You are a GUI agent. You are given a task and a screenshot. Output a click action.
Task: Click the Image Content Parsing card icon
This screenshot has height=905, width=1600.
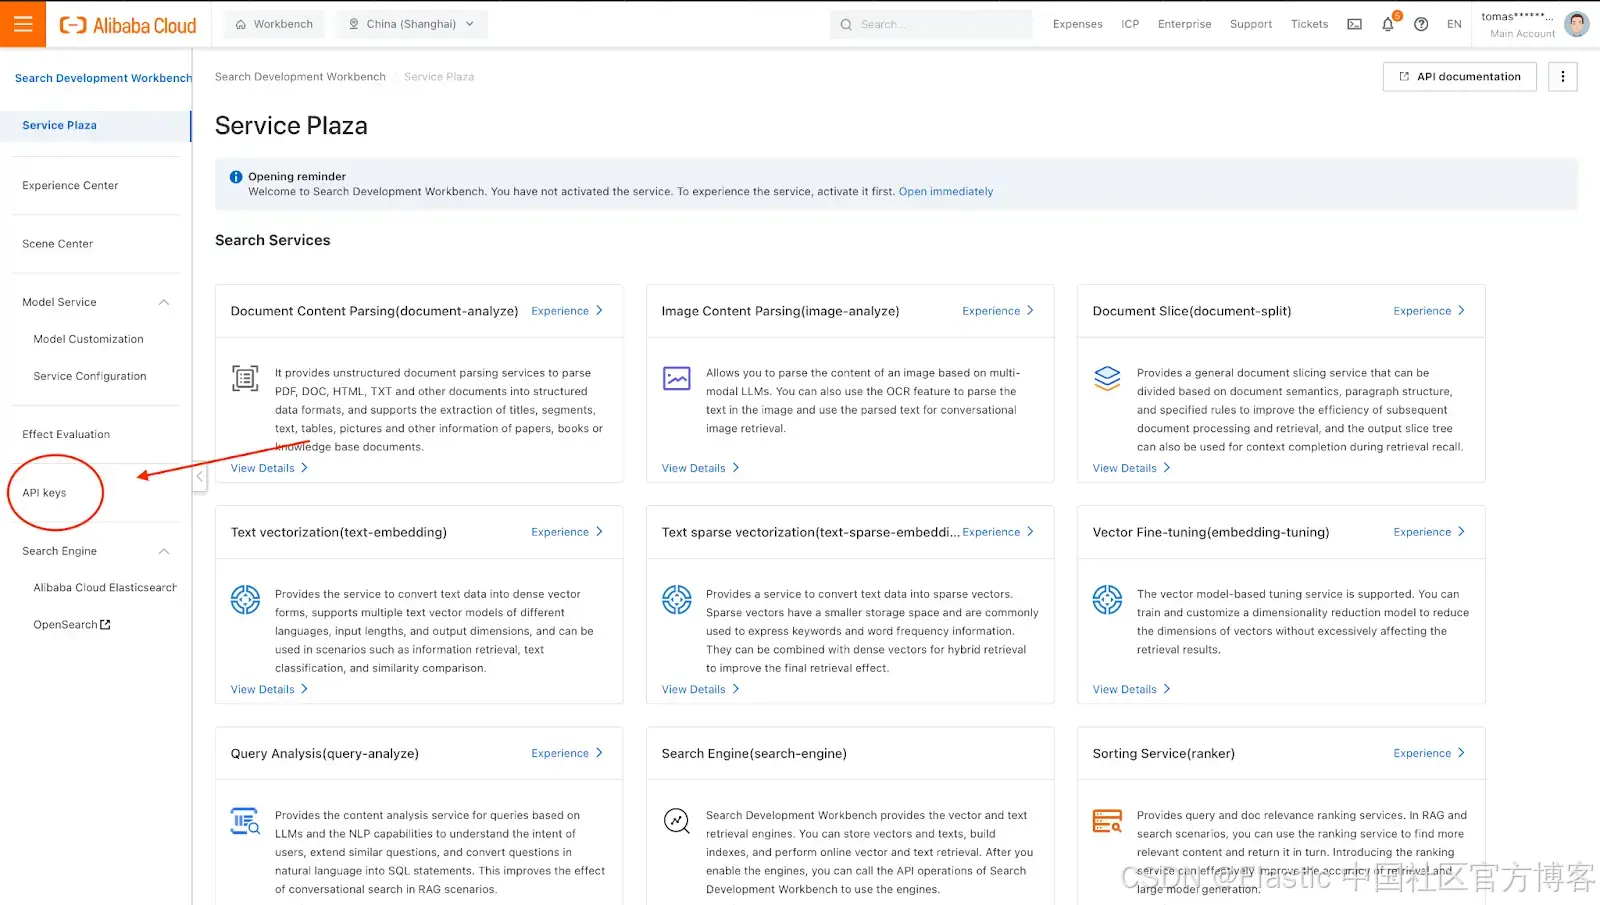677,378
